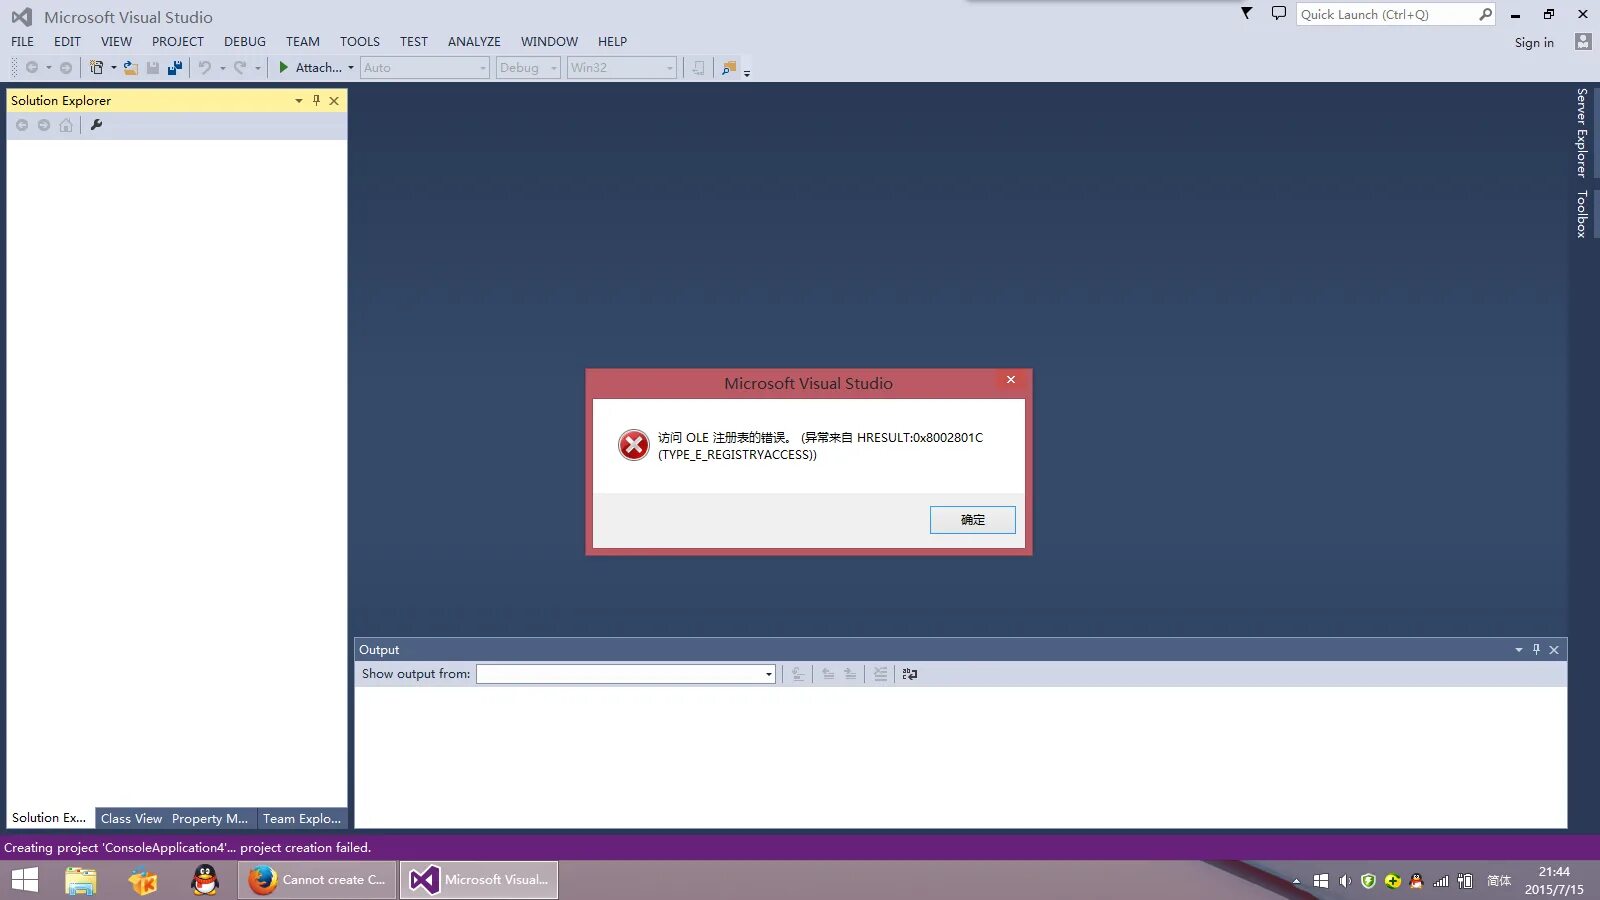Image resolution: width=1600 pixels, height=900 pixels.
Task: Click the Solution Explorer Home icon
Action: (66, 125)
